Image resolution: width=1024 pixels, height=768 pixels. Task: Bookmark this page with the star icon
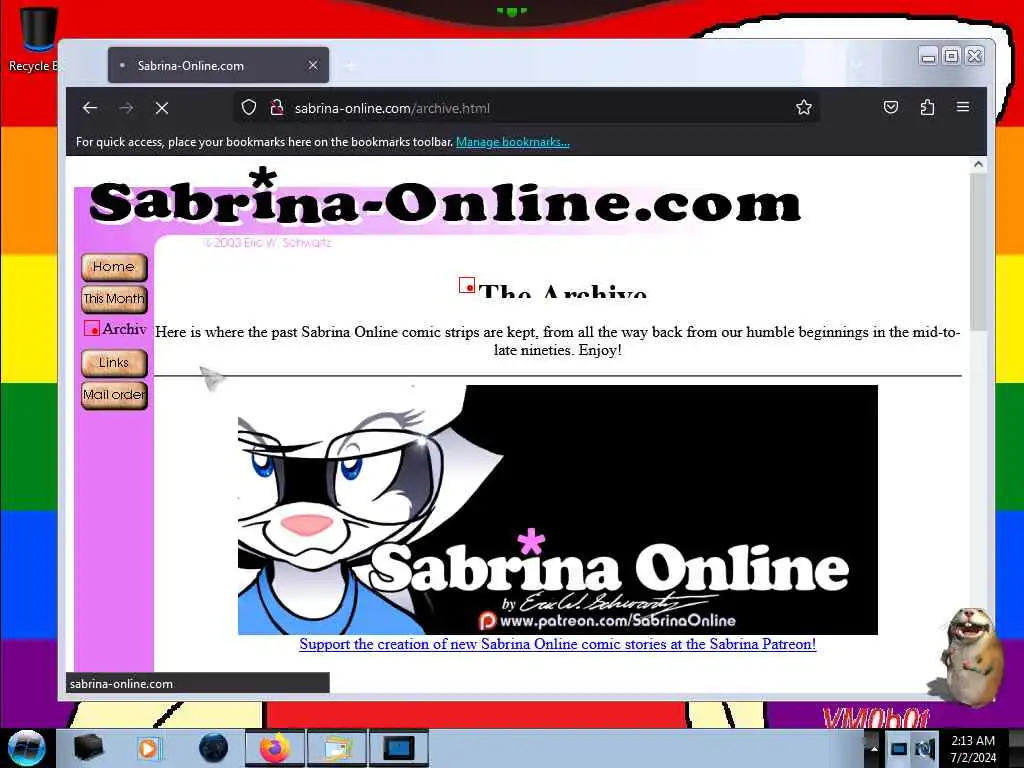[804, 107]
